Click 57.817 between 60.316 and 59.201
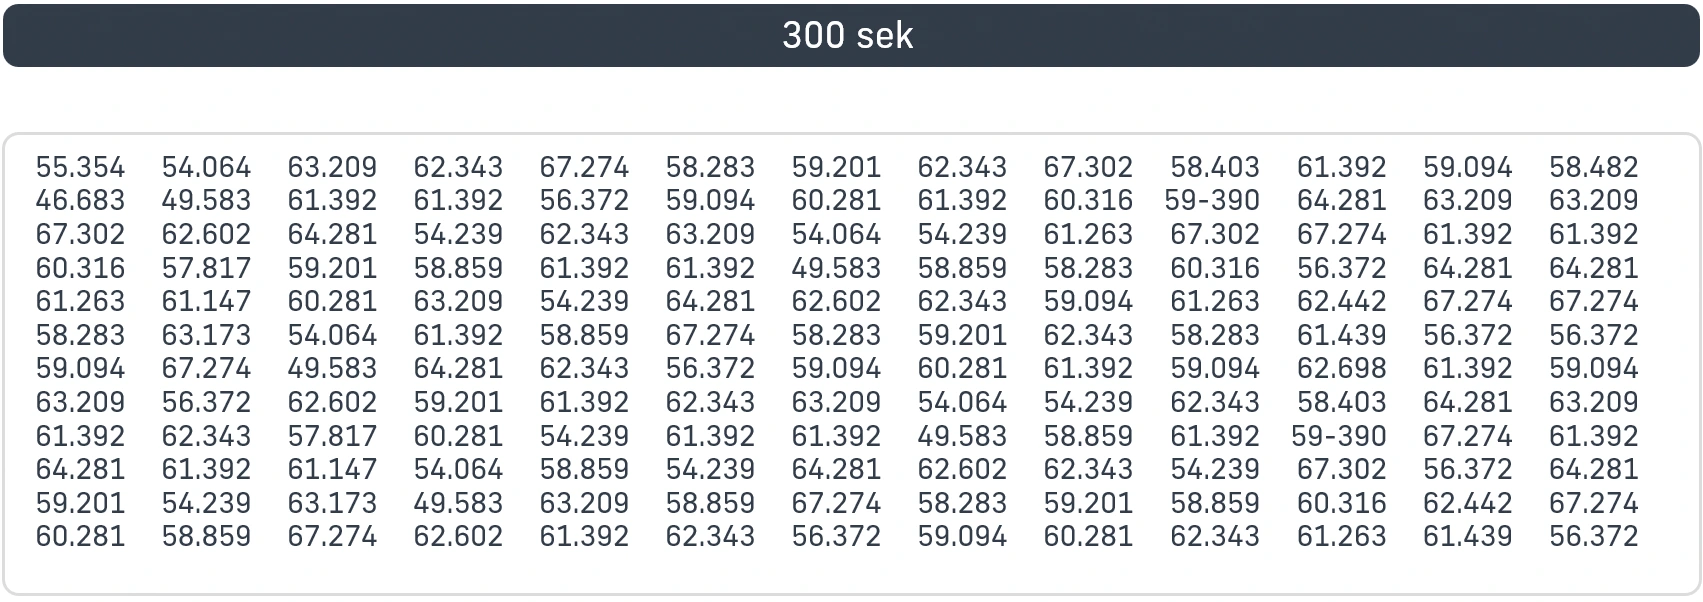 click(x=206, y=268)
